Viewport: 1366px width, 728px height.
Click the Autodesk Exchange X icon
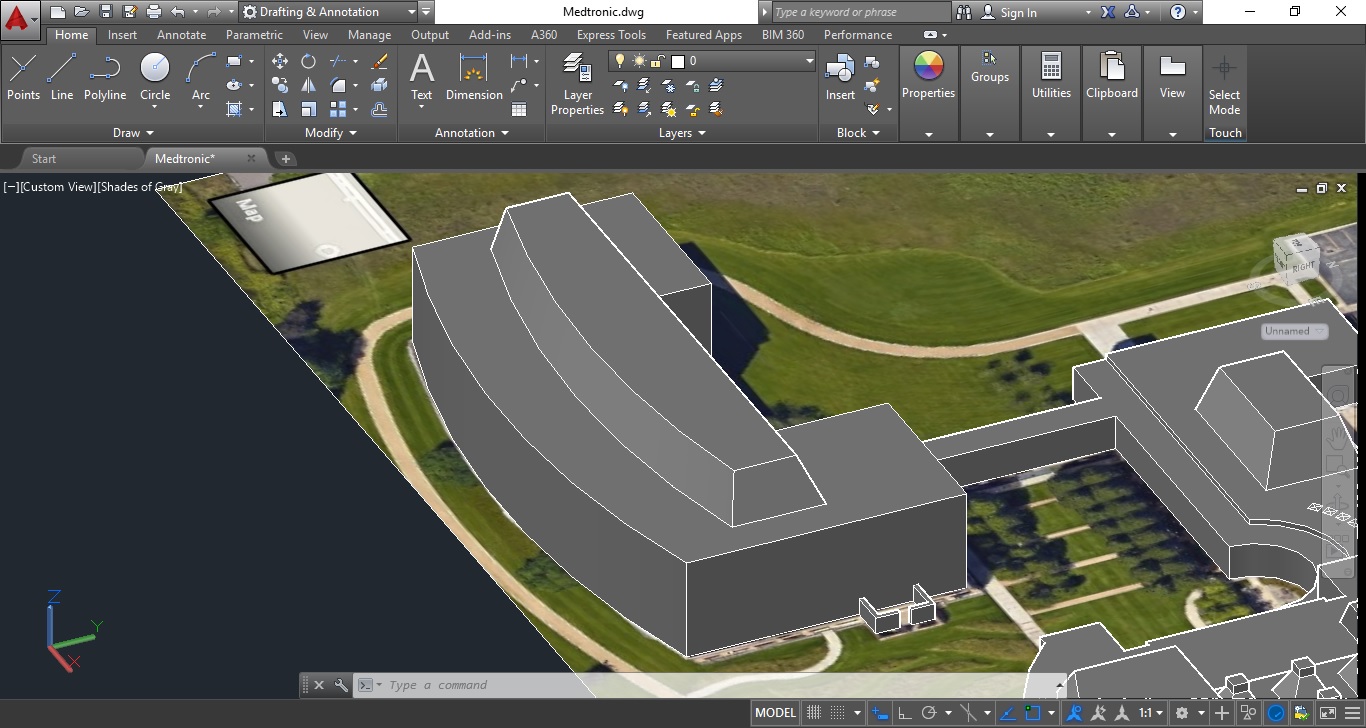[1108, 12]
